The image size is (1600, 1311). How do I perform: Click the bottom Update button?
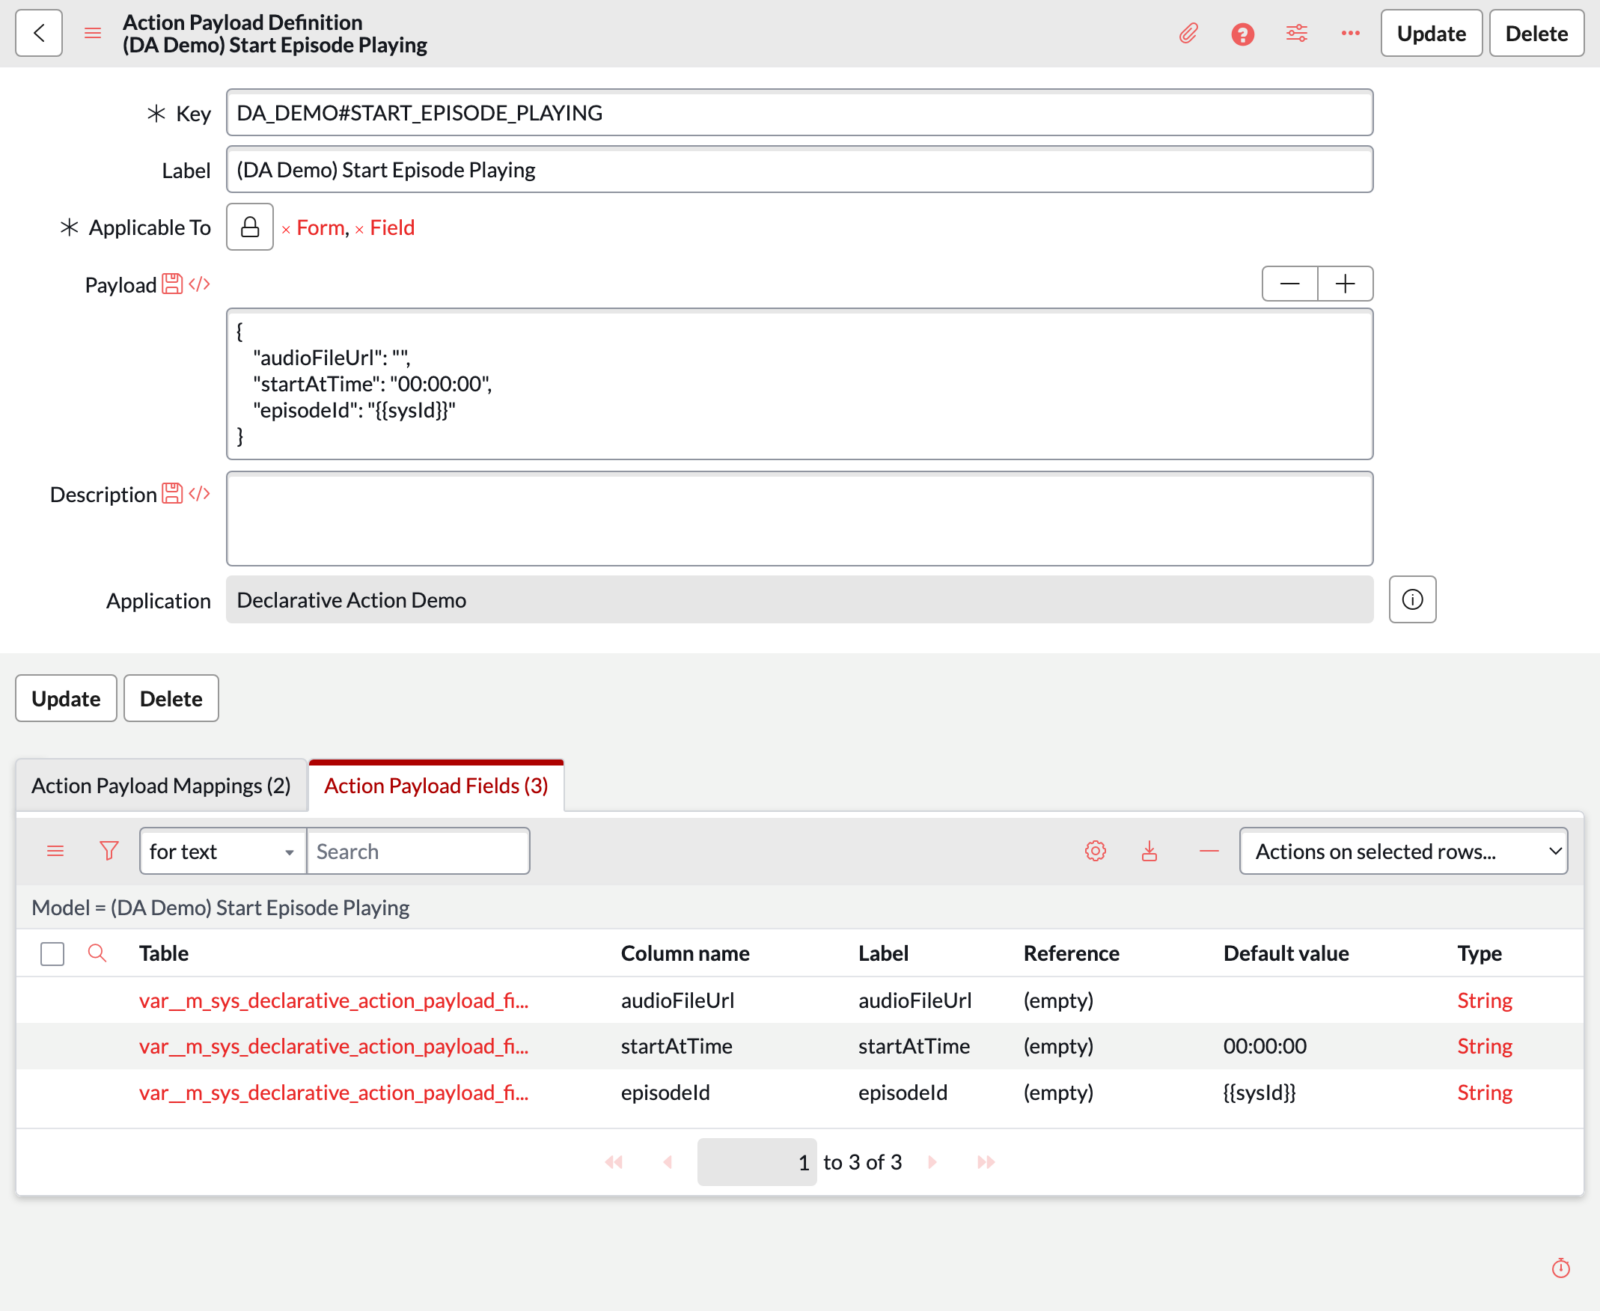pyautogui.click(x=66, y=698)
